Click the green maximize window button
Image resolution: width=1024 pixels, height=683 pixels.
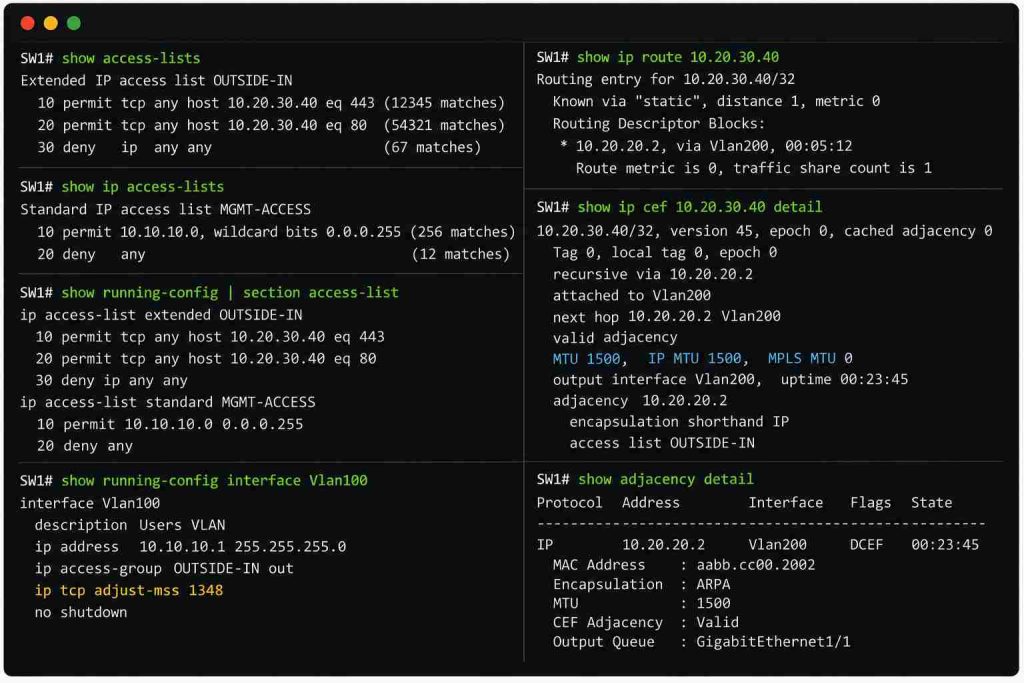[x=74, y=24]
